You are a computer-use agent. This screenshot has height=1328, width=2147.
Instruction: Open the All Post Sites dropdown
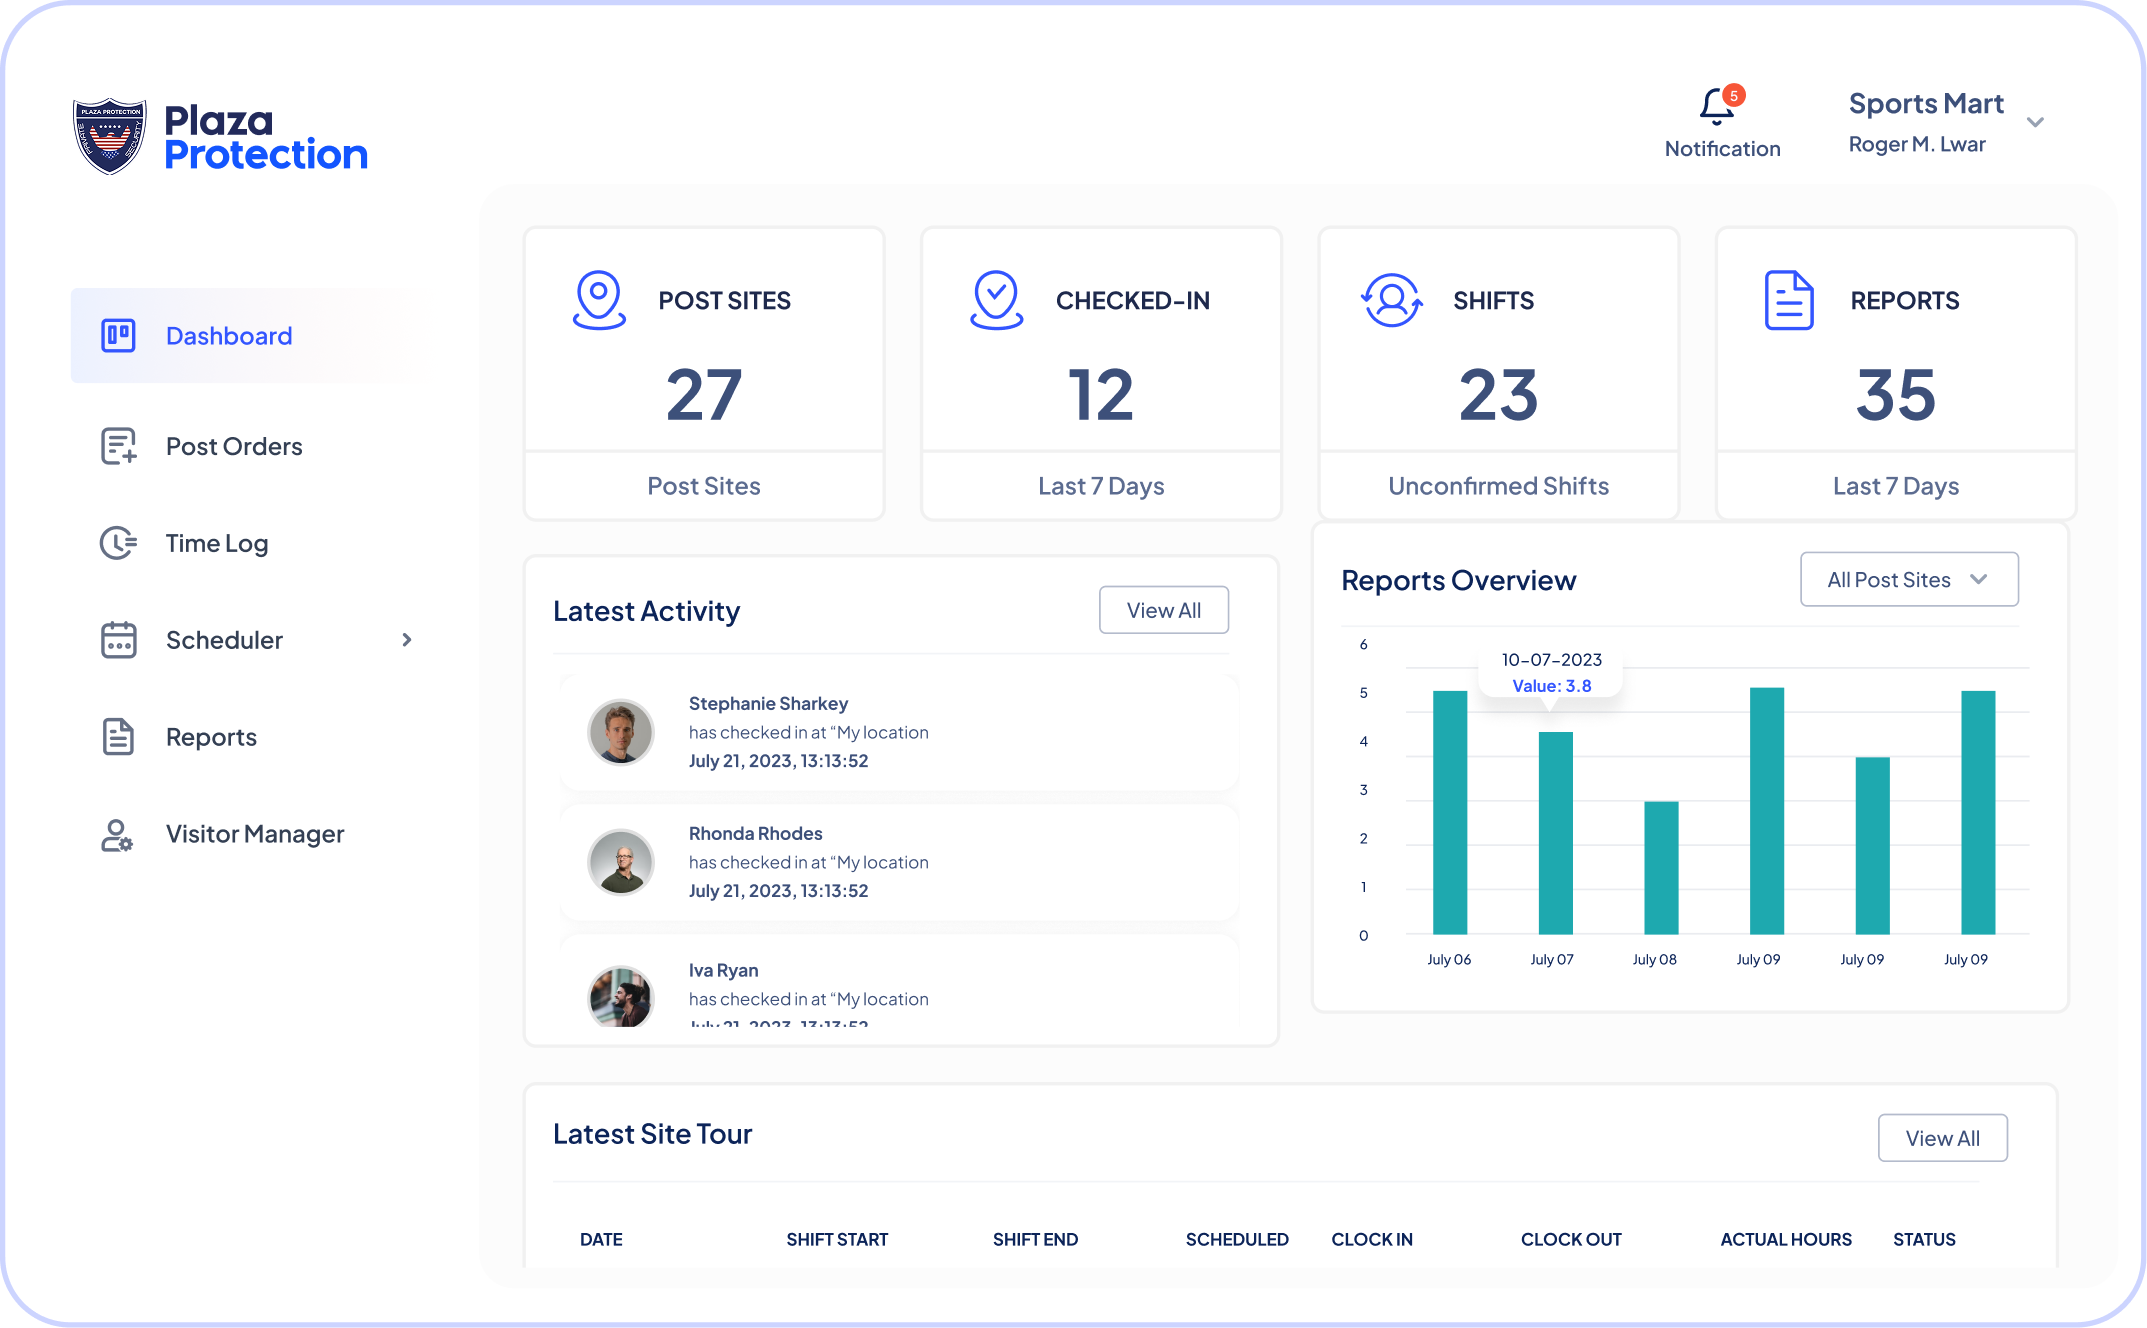click(x=1908, y=580)
